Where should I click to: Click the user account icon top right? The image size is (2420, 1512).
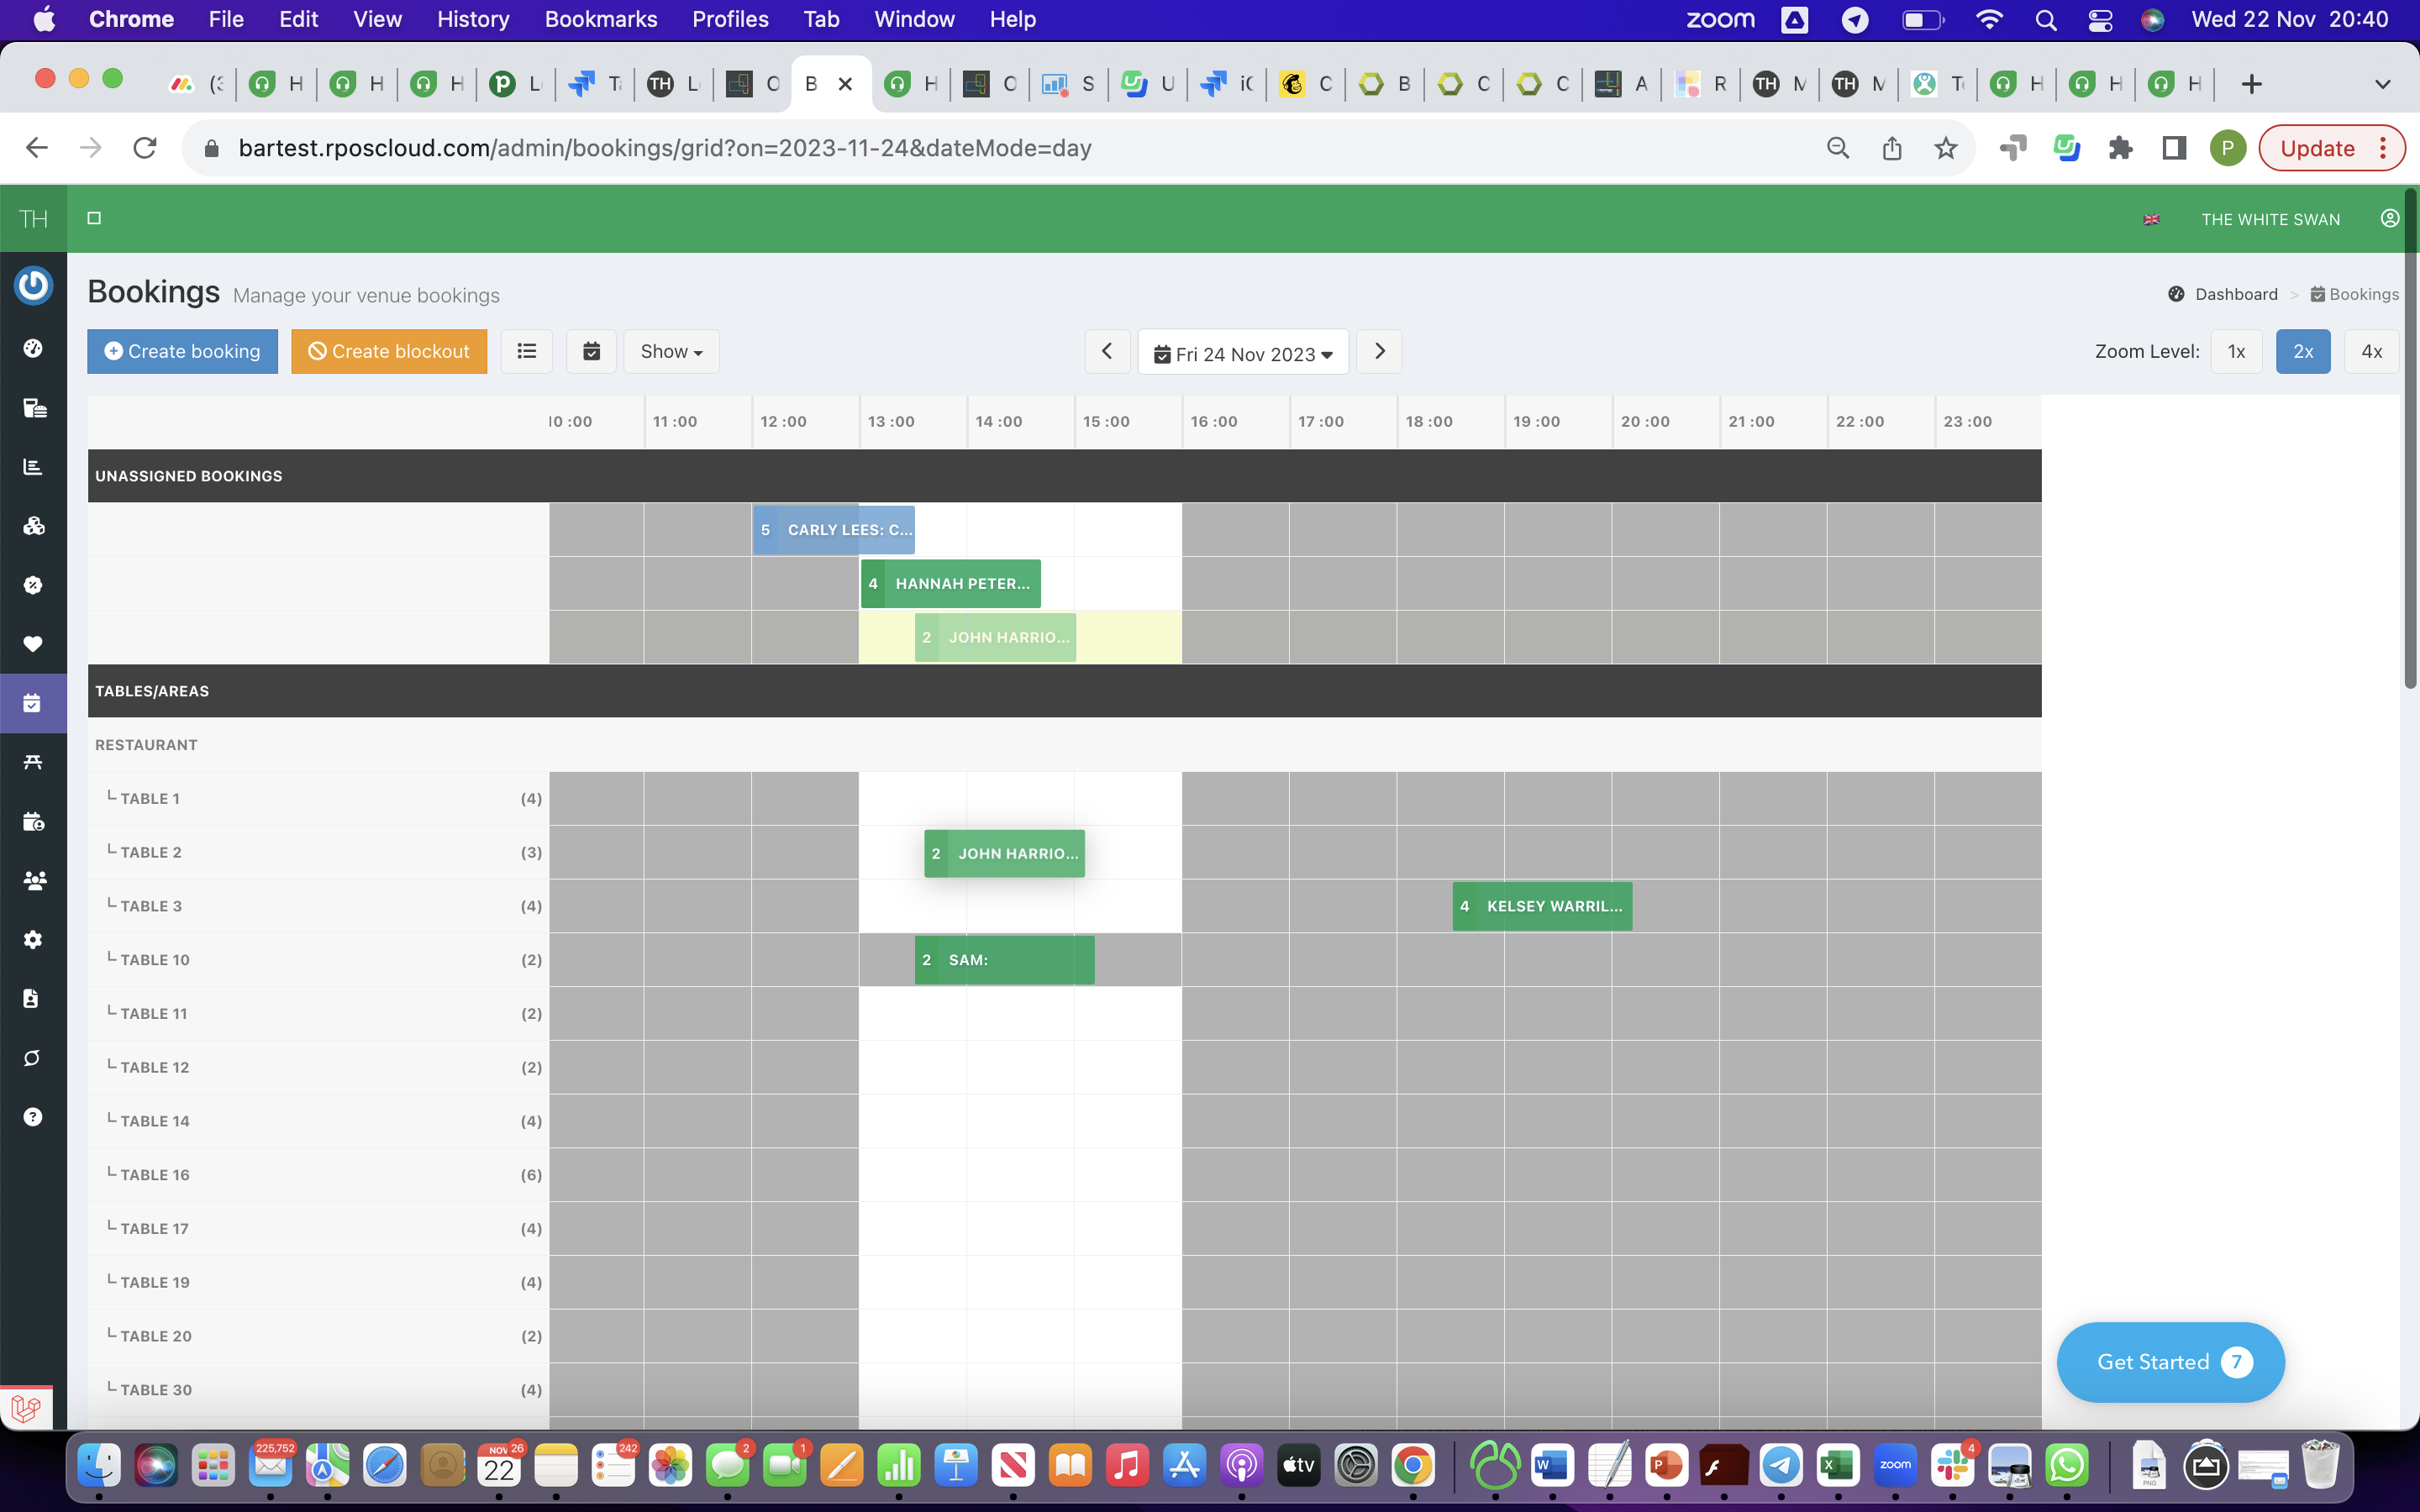tap(2389, 219)
